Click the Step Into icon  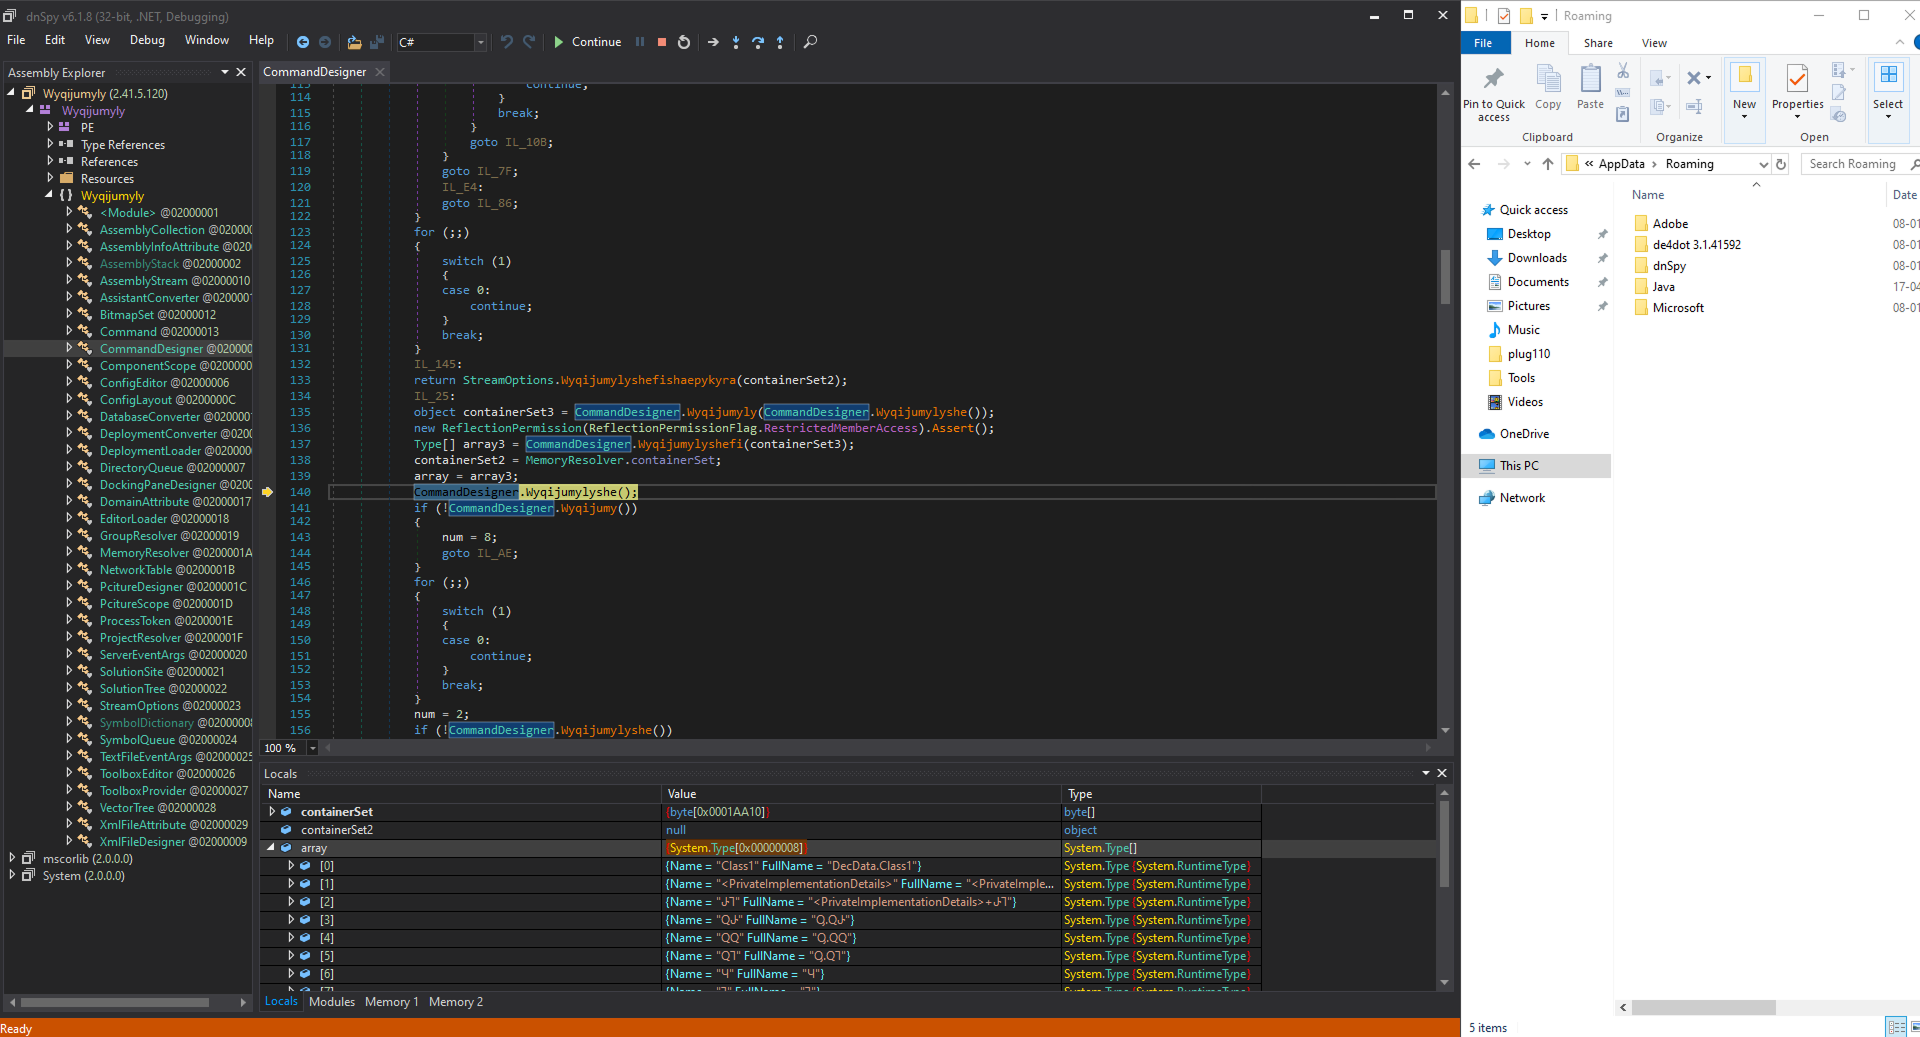[736, 42]
